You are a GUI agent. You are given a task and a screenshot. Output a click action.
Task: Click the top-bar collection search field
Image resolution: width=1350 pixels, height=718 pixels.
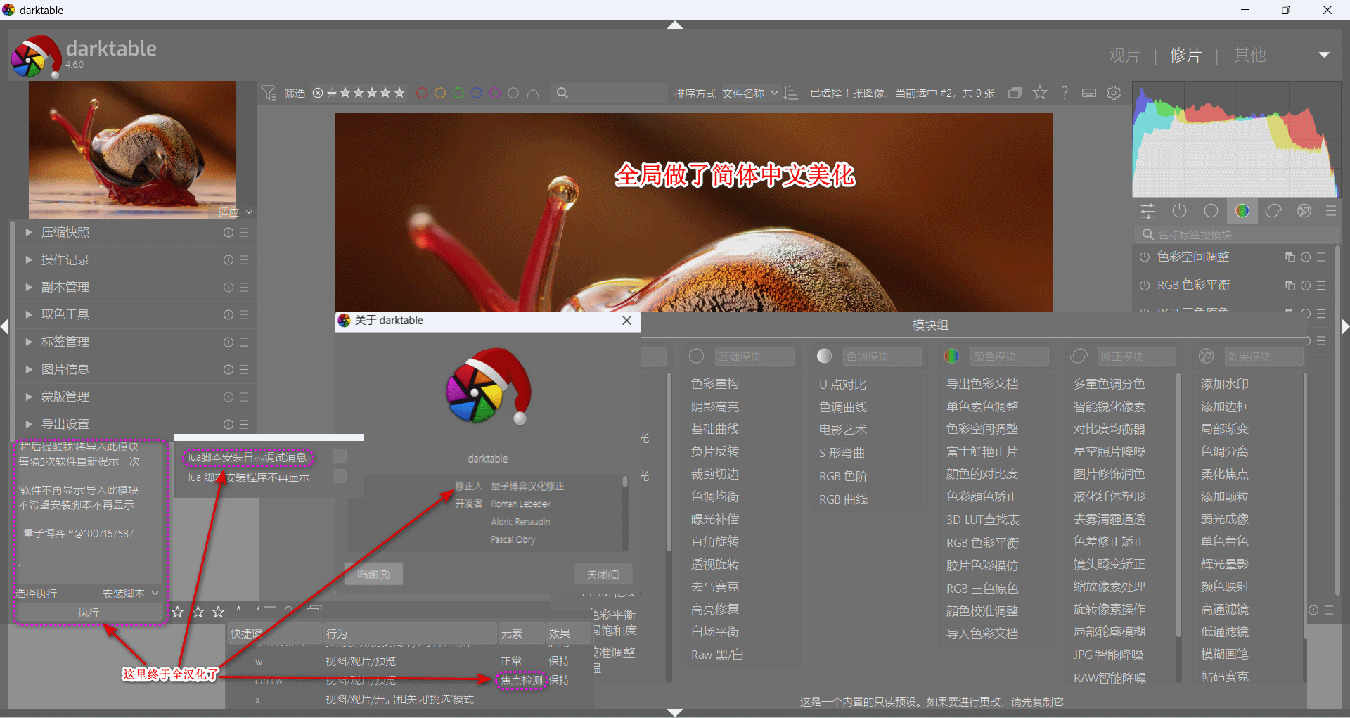(x=610, y=93)
